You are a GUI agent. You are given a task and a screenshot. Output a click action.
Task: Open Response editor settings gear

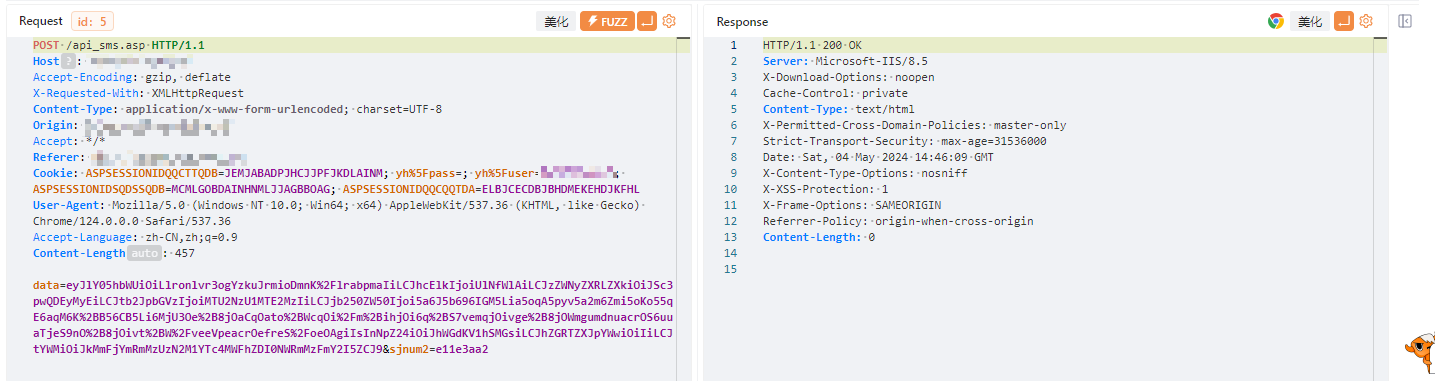(x=1366, y=21)
